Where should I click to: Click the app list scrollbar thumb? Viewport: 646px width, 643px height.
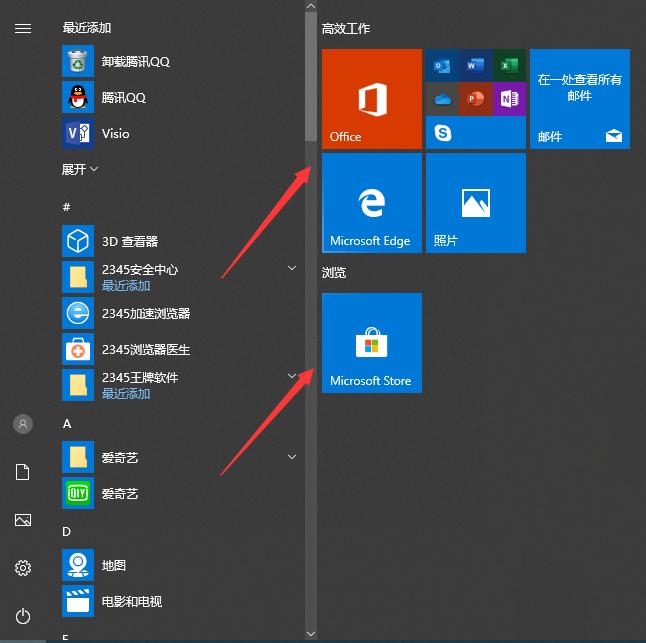311,76
